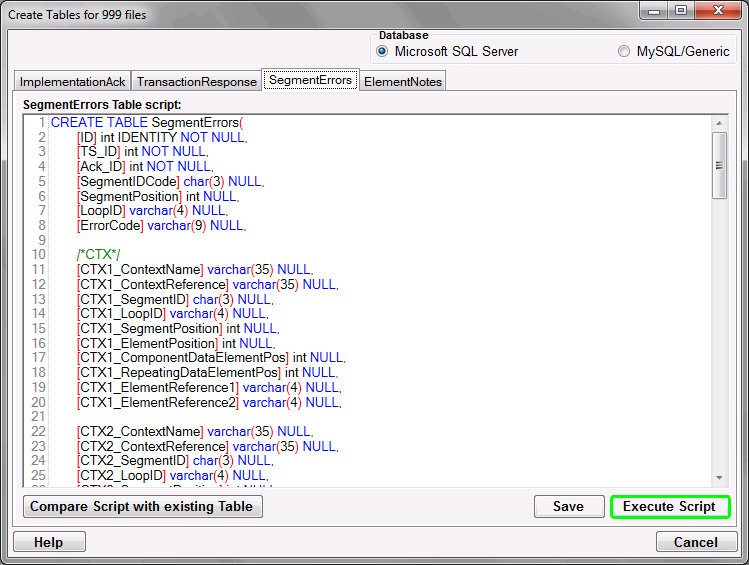Select the SegmentErrors tab
The width and height of the screenshot is (749, 565).
tap(310, 80)
